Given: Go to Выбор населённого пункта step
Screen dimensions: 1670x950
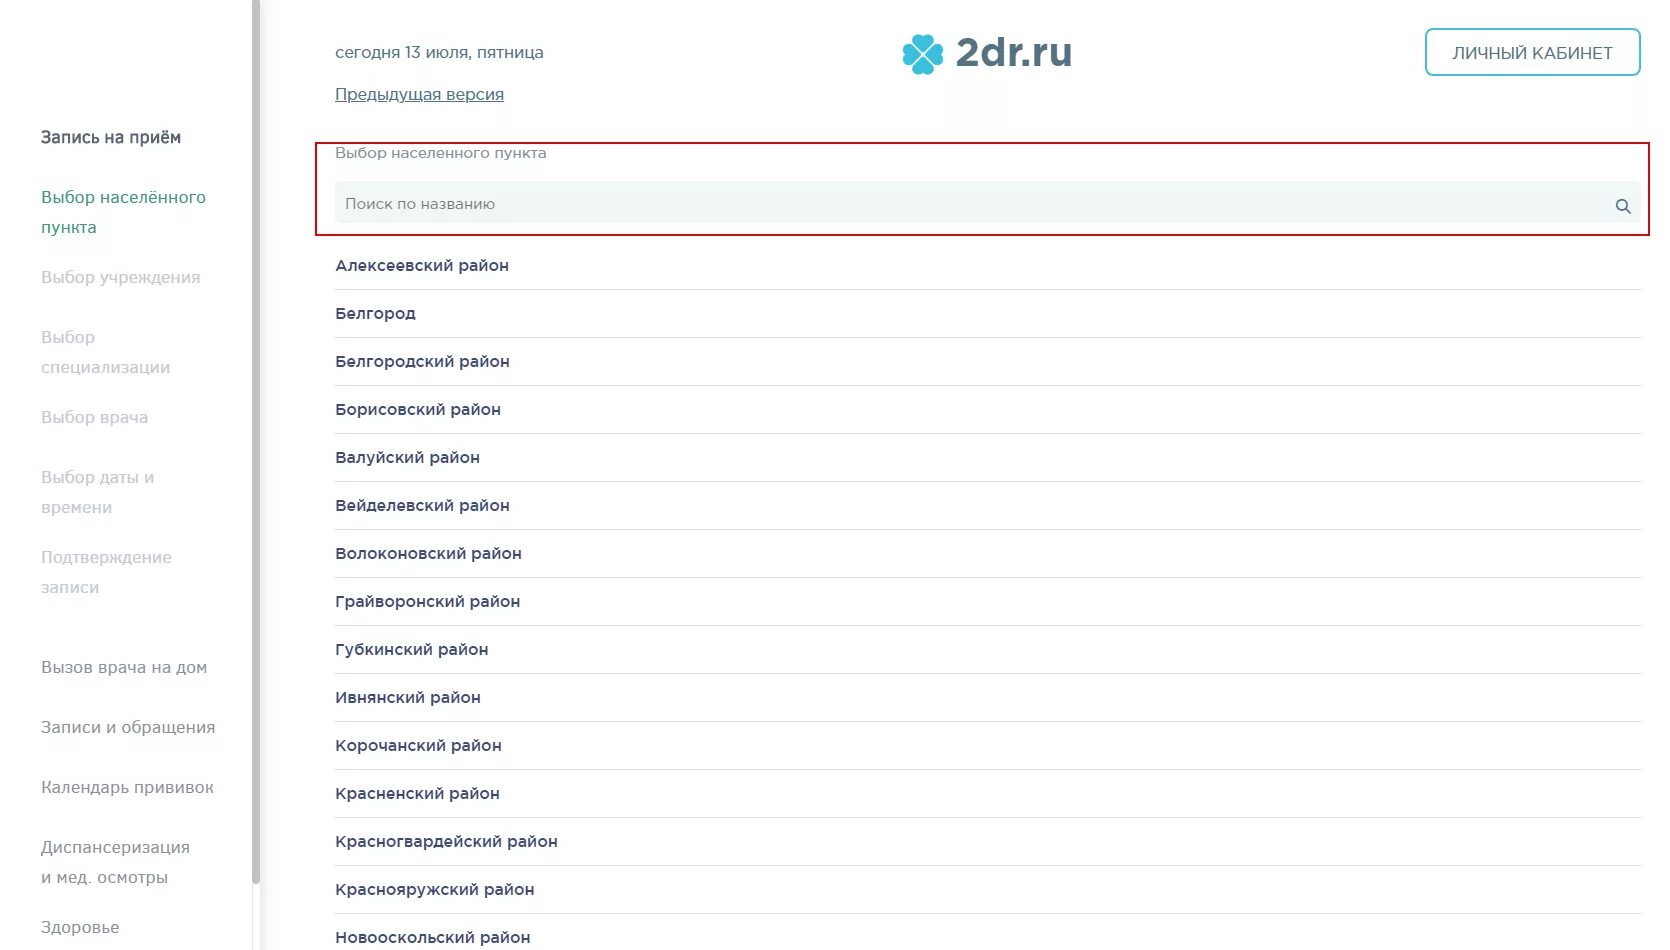Looking at the screenshot, I should [123, 212].
